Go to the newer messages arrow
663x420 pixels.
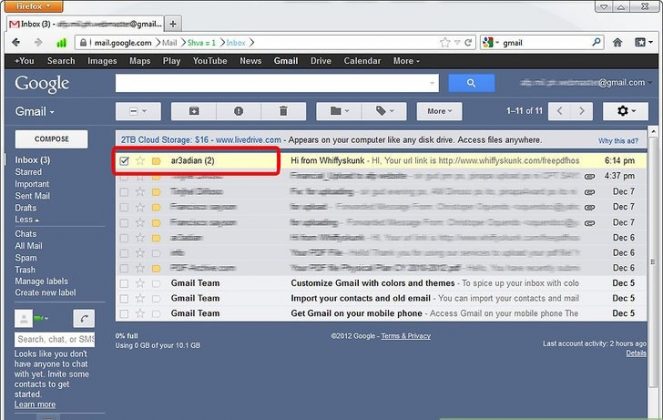[561, 111]
